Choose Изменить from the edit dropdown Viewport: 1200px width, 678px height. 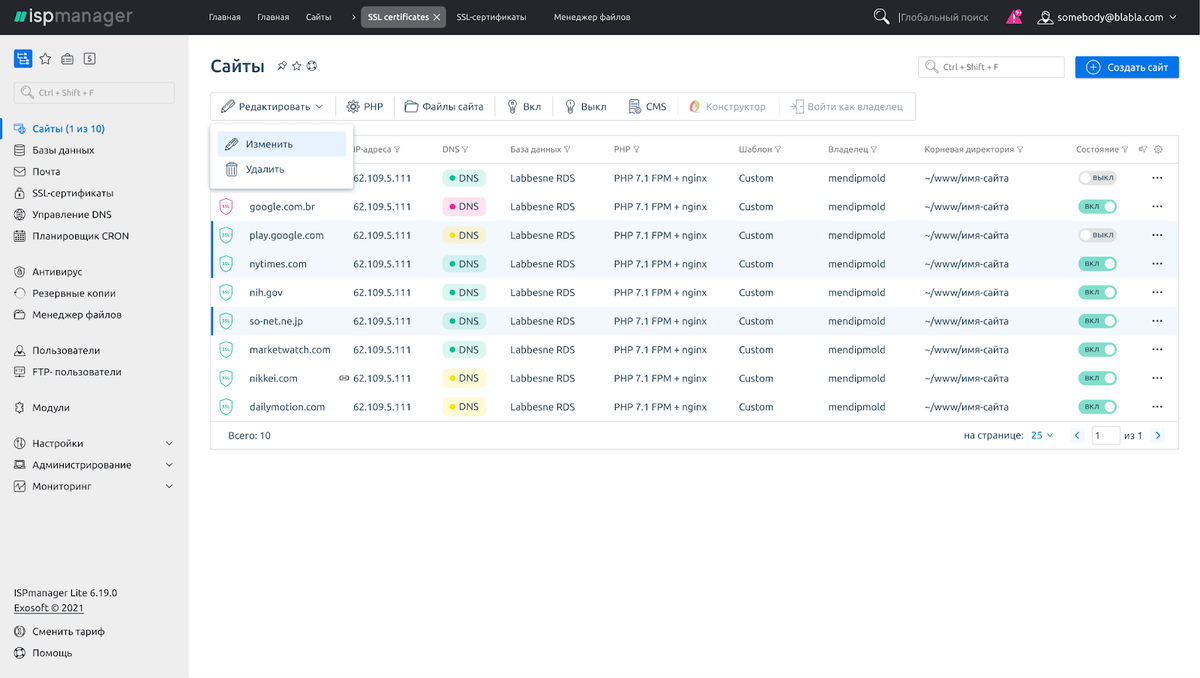click(x=282, y=144)
